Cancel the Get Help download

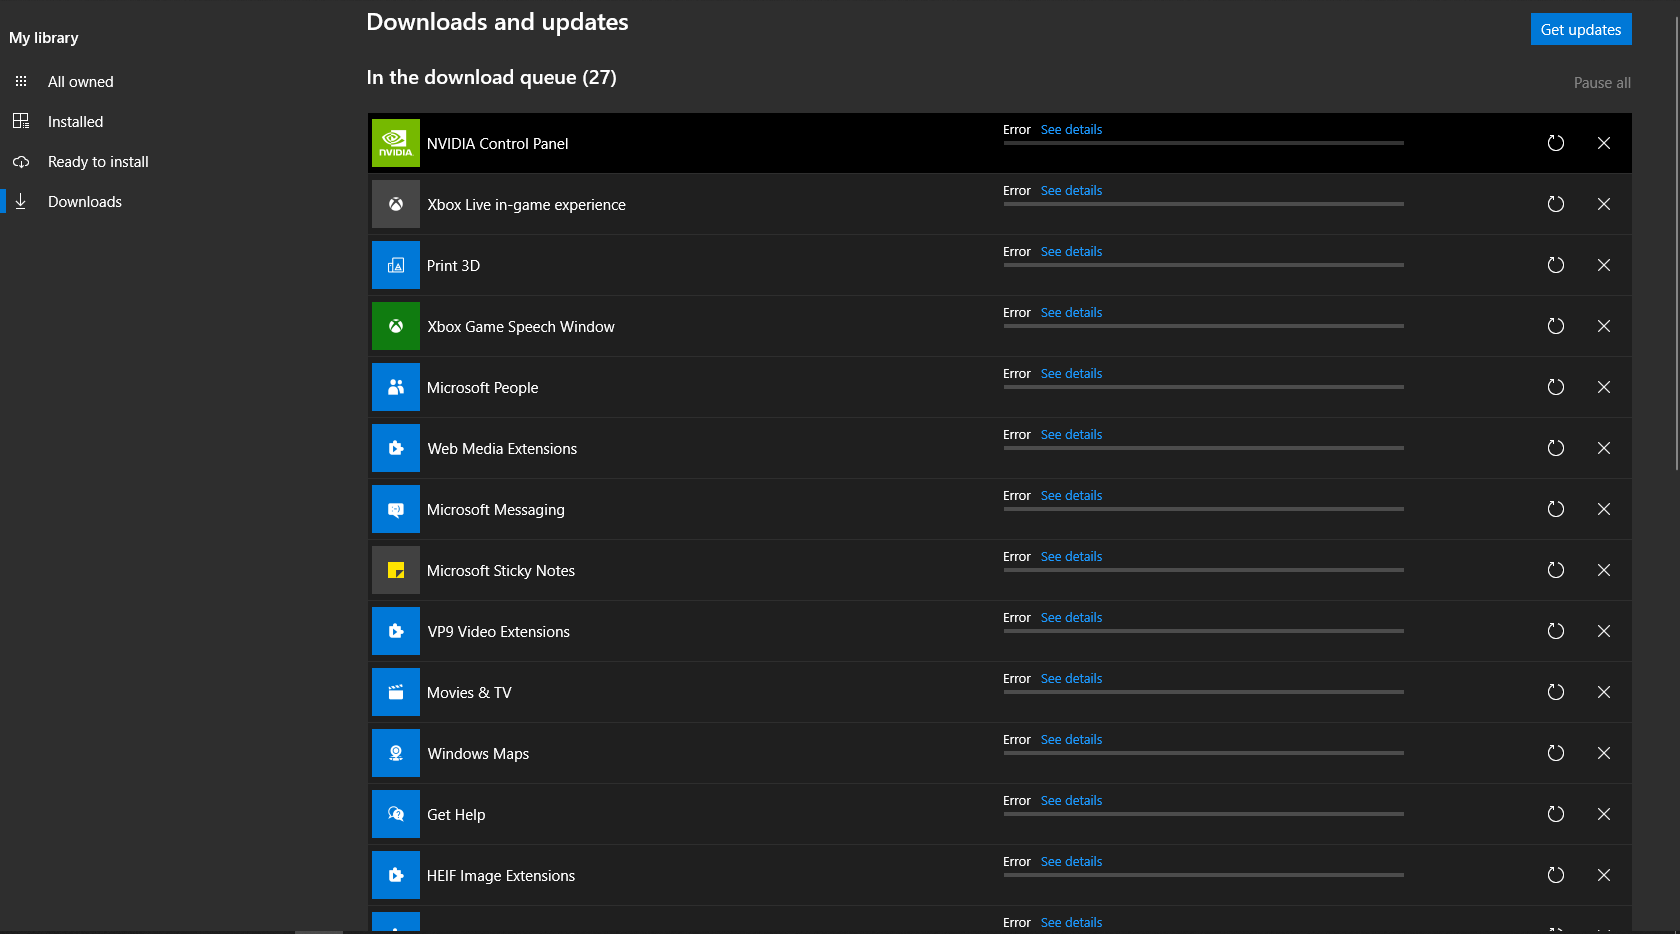(x=1604, y=814)
